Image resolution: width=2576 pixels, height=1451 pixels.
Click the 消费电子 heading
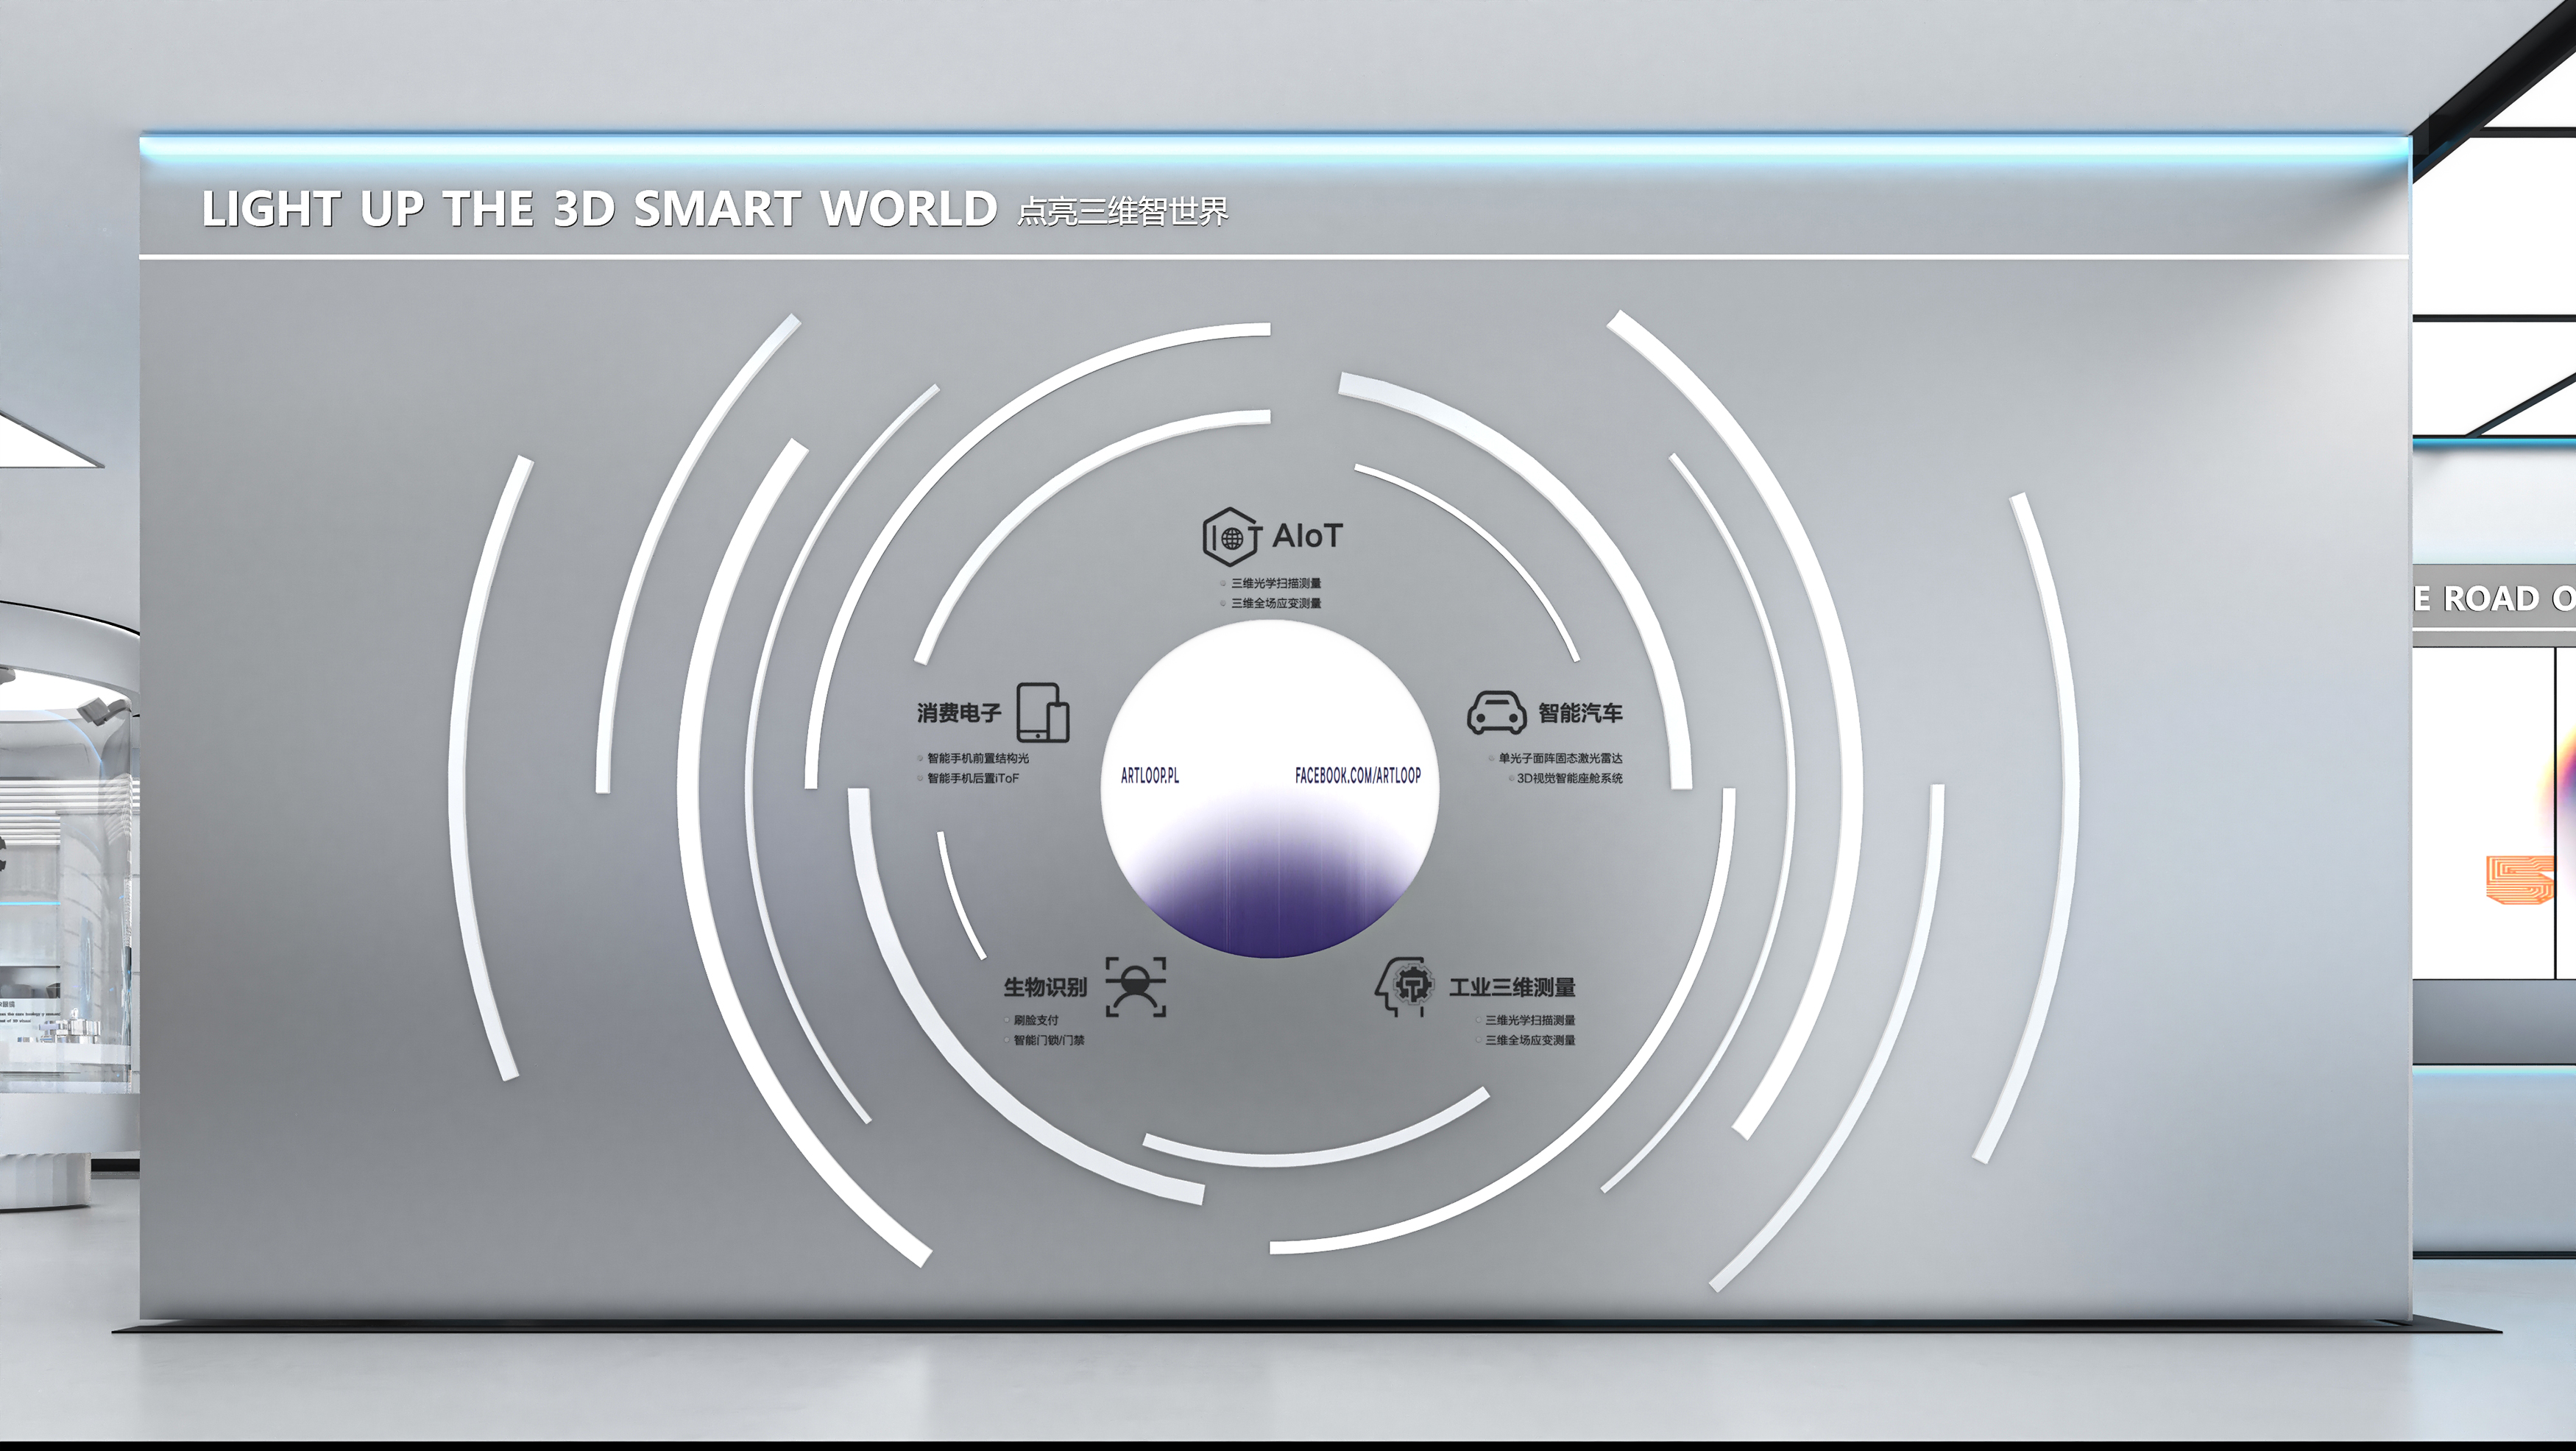pos(958,713)
